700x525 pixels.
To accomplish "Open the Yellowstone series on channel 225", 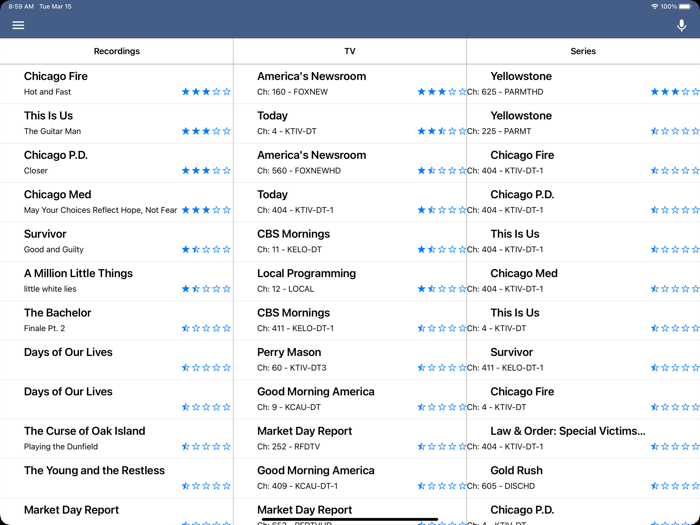I will (583, 123).
